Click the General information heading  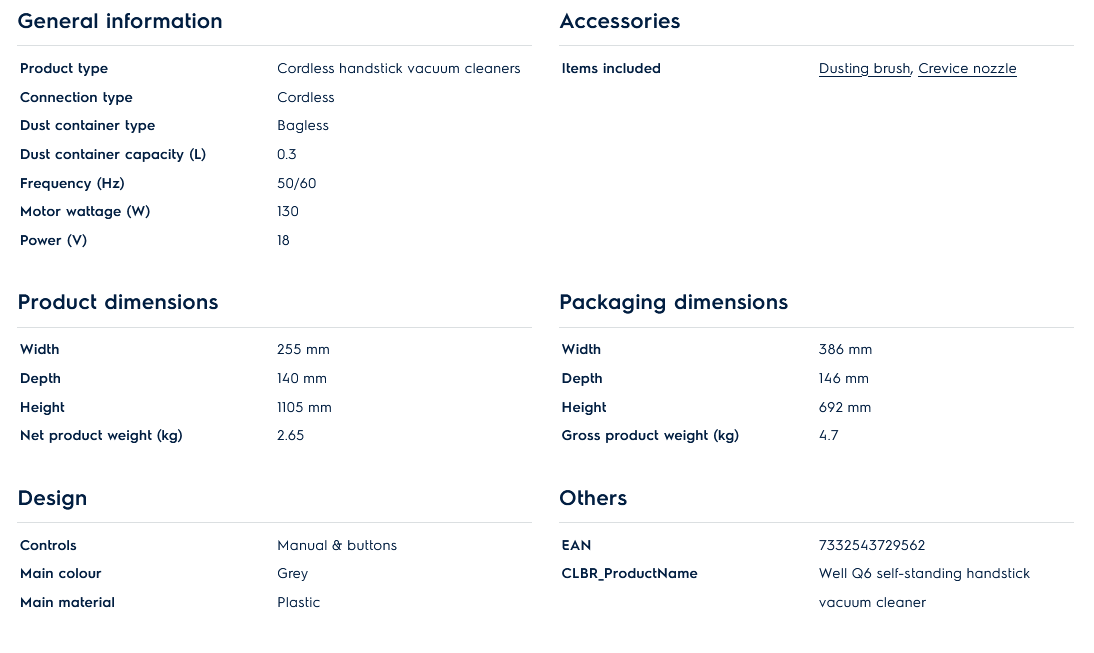pyautogui.click(x=120, y=21)
